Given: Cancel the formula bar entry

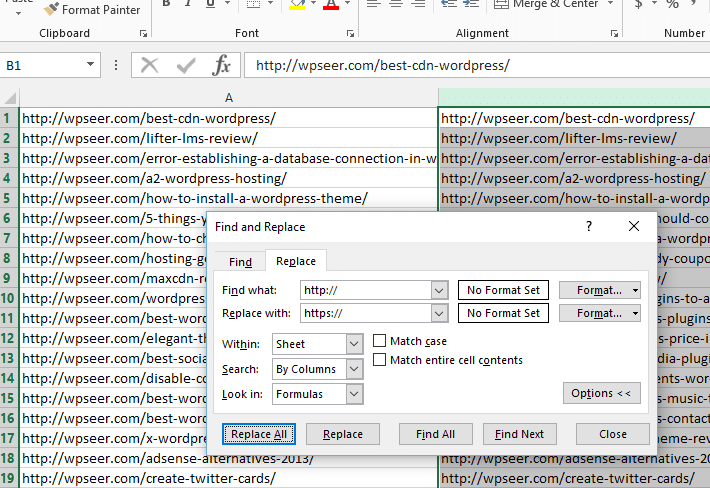Looking at the screenshot, I should point(149,65).
